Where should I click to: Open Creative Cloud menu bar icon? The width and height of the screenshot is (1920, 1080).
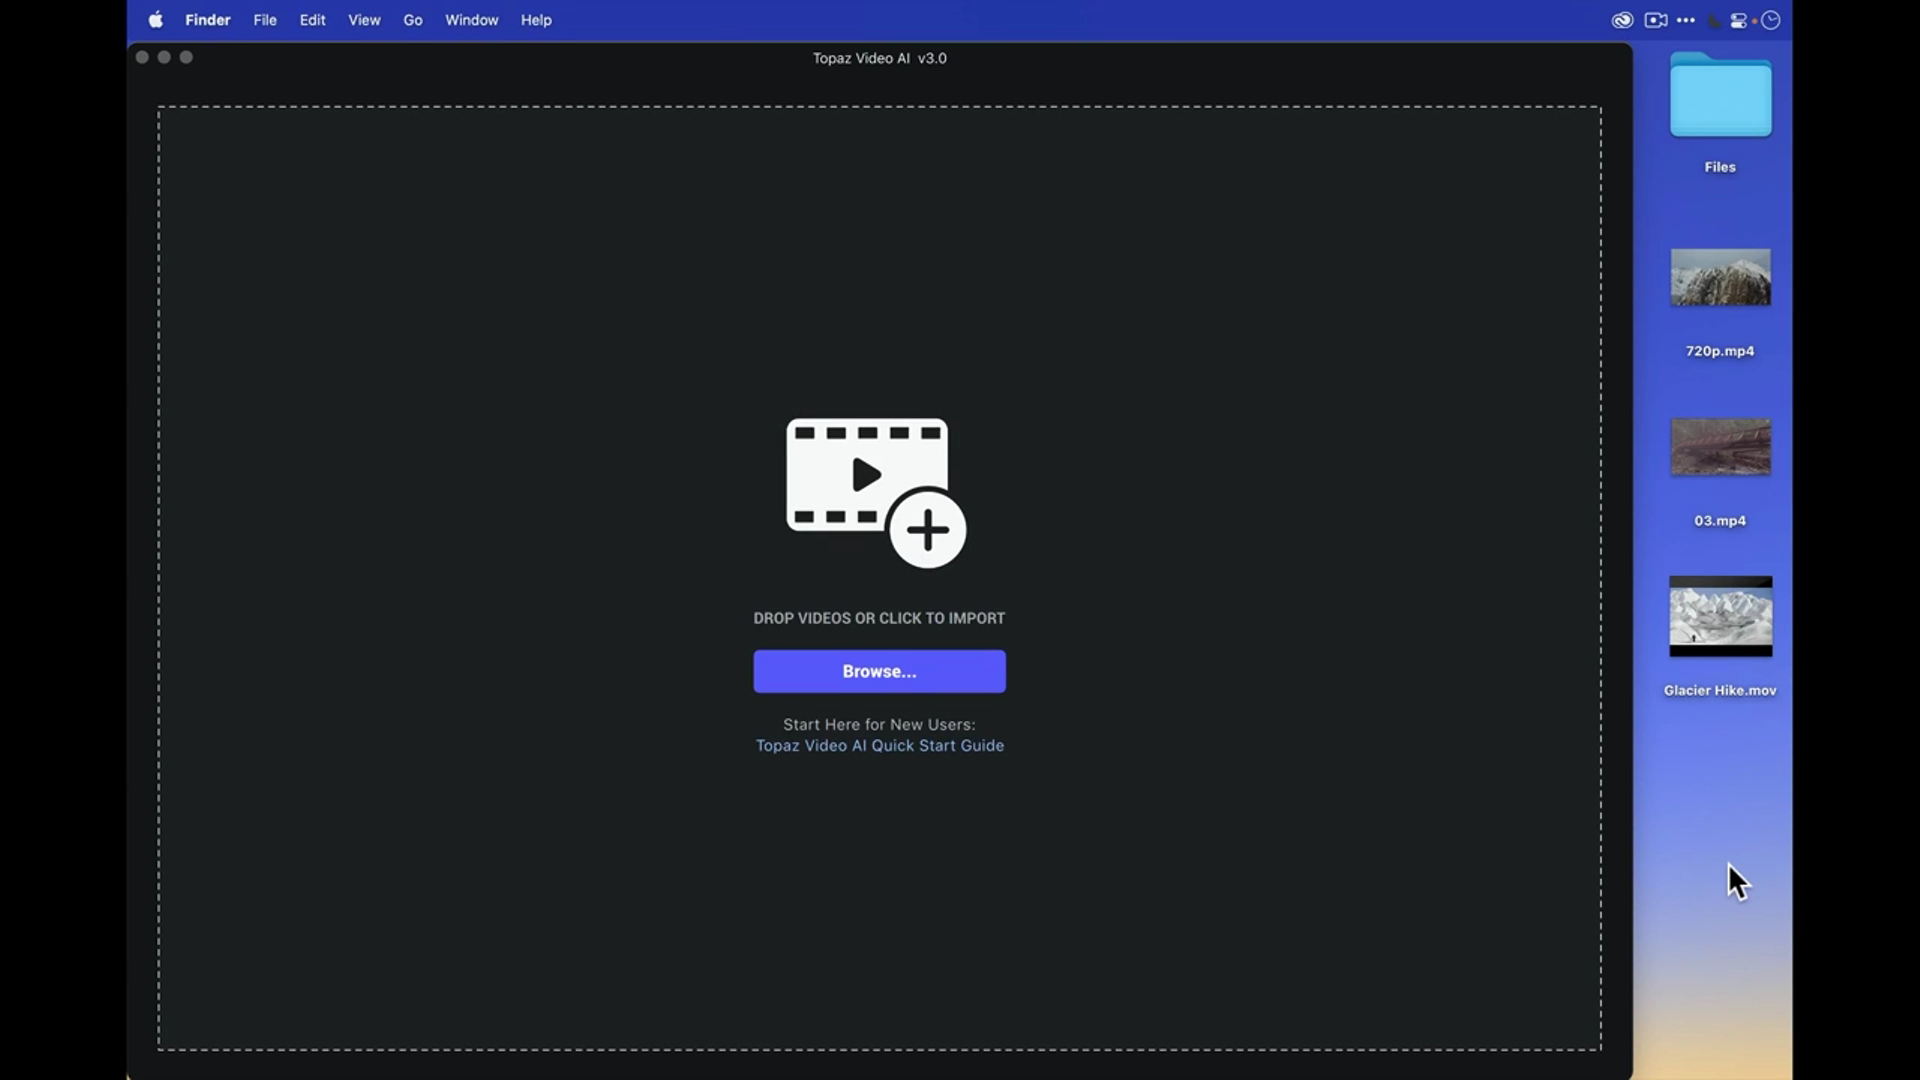(x=1622, y=20)
